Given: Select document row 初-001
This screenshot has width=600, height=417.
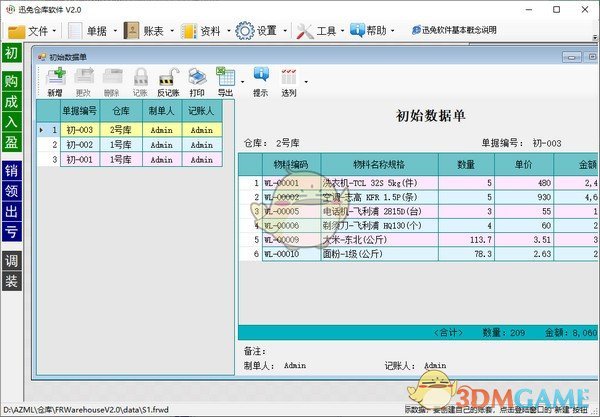Looking at the screenshot, I should (130, 160).
